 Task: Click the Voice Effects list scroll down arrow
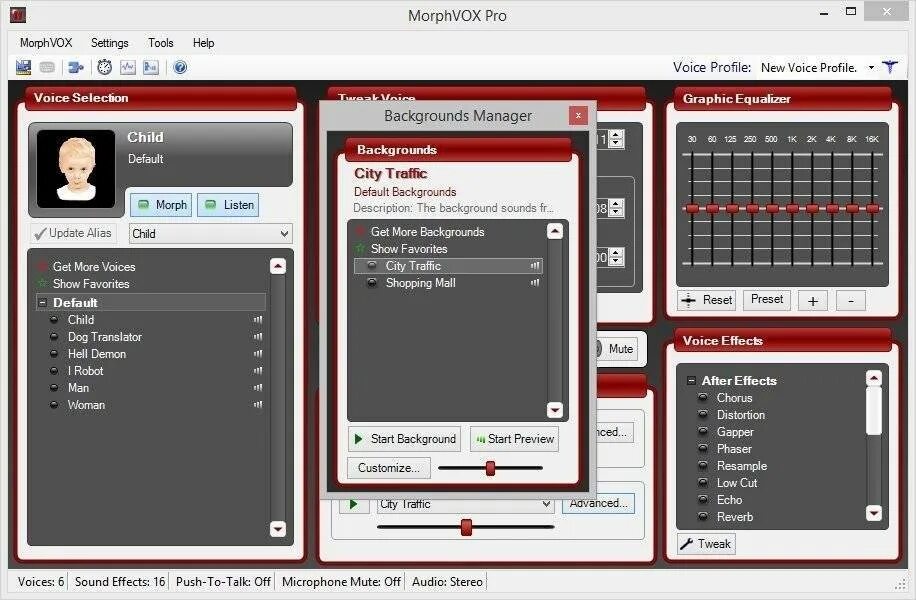tap(874, 513)
